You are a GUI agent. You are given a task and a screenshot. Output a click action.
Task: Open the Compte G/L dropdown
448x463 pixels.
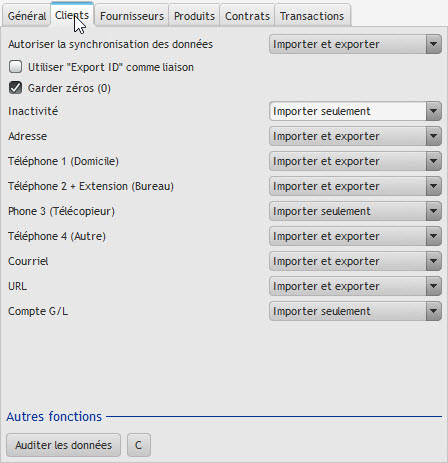pyautogui.click(x=355, y=311)
